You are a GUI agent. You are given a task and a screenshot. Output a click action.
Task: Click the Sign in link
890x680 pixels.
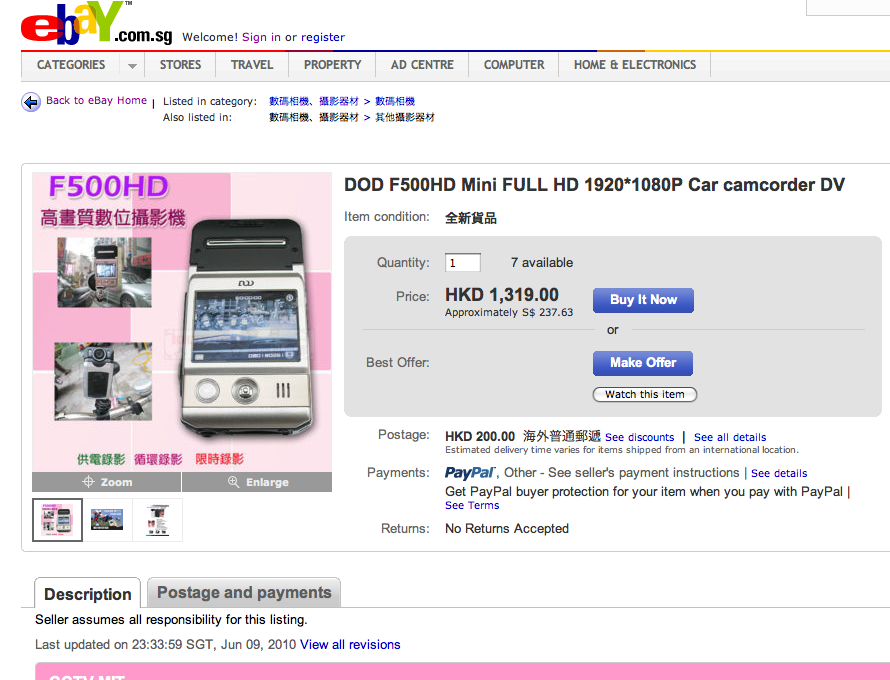coord(261,37)
